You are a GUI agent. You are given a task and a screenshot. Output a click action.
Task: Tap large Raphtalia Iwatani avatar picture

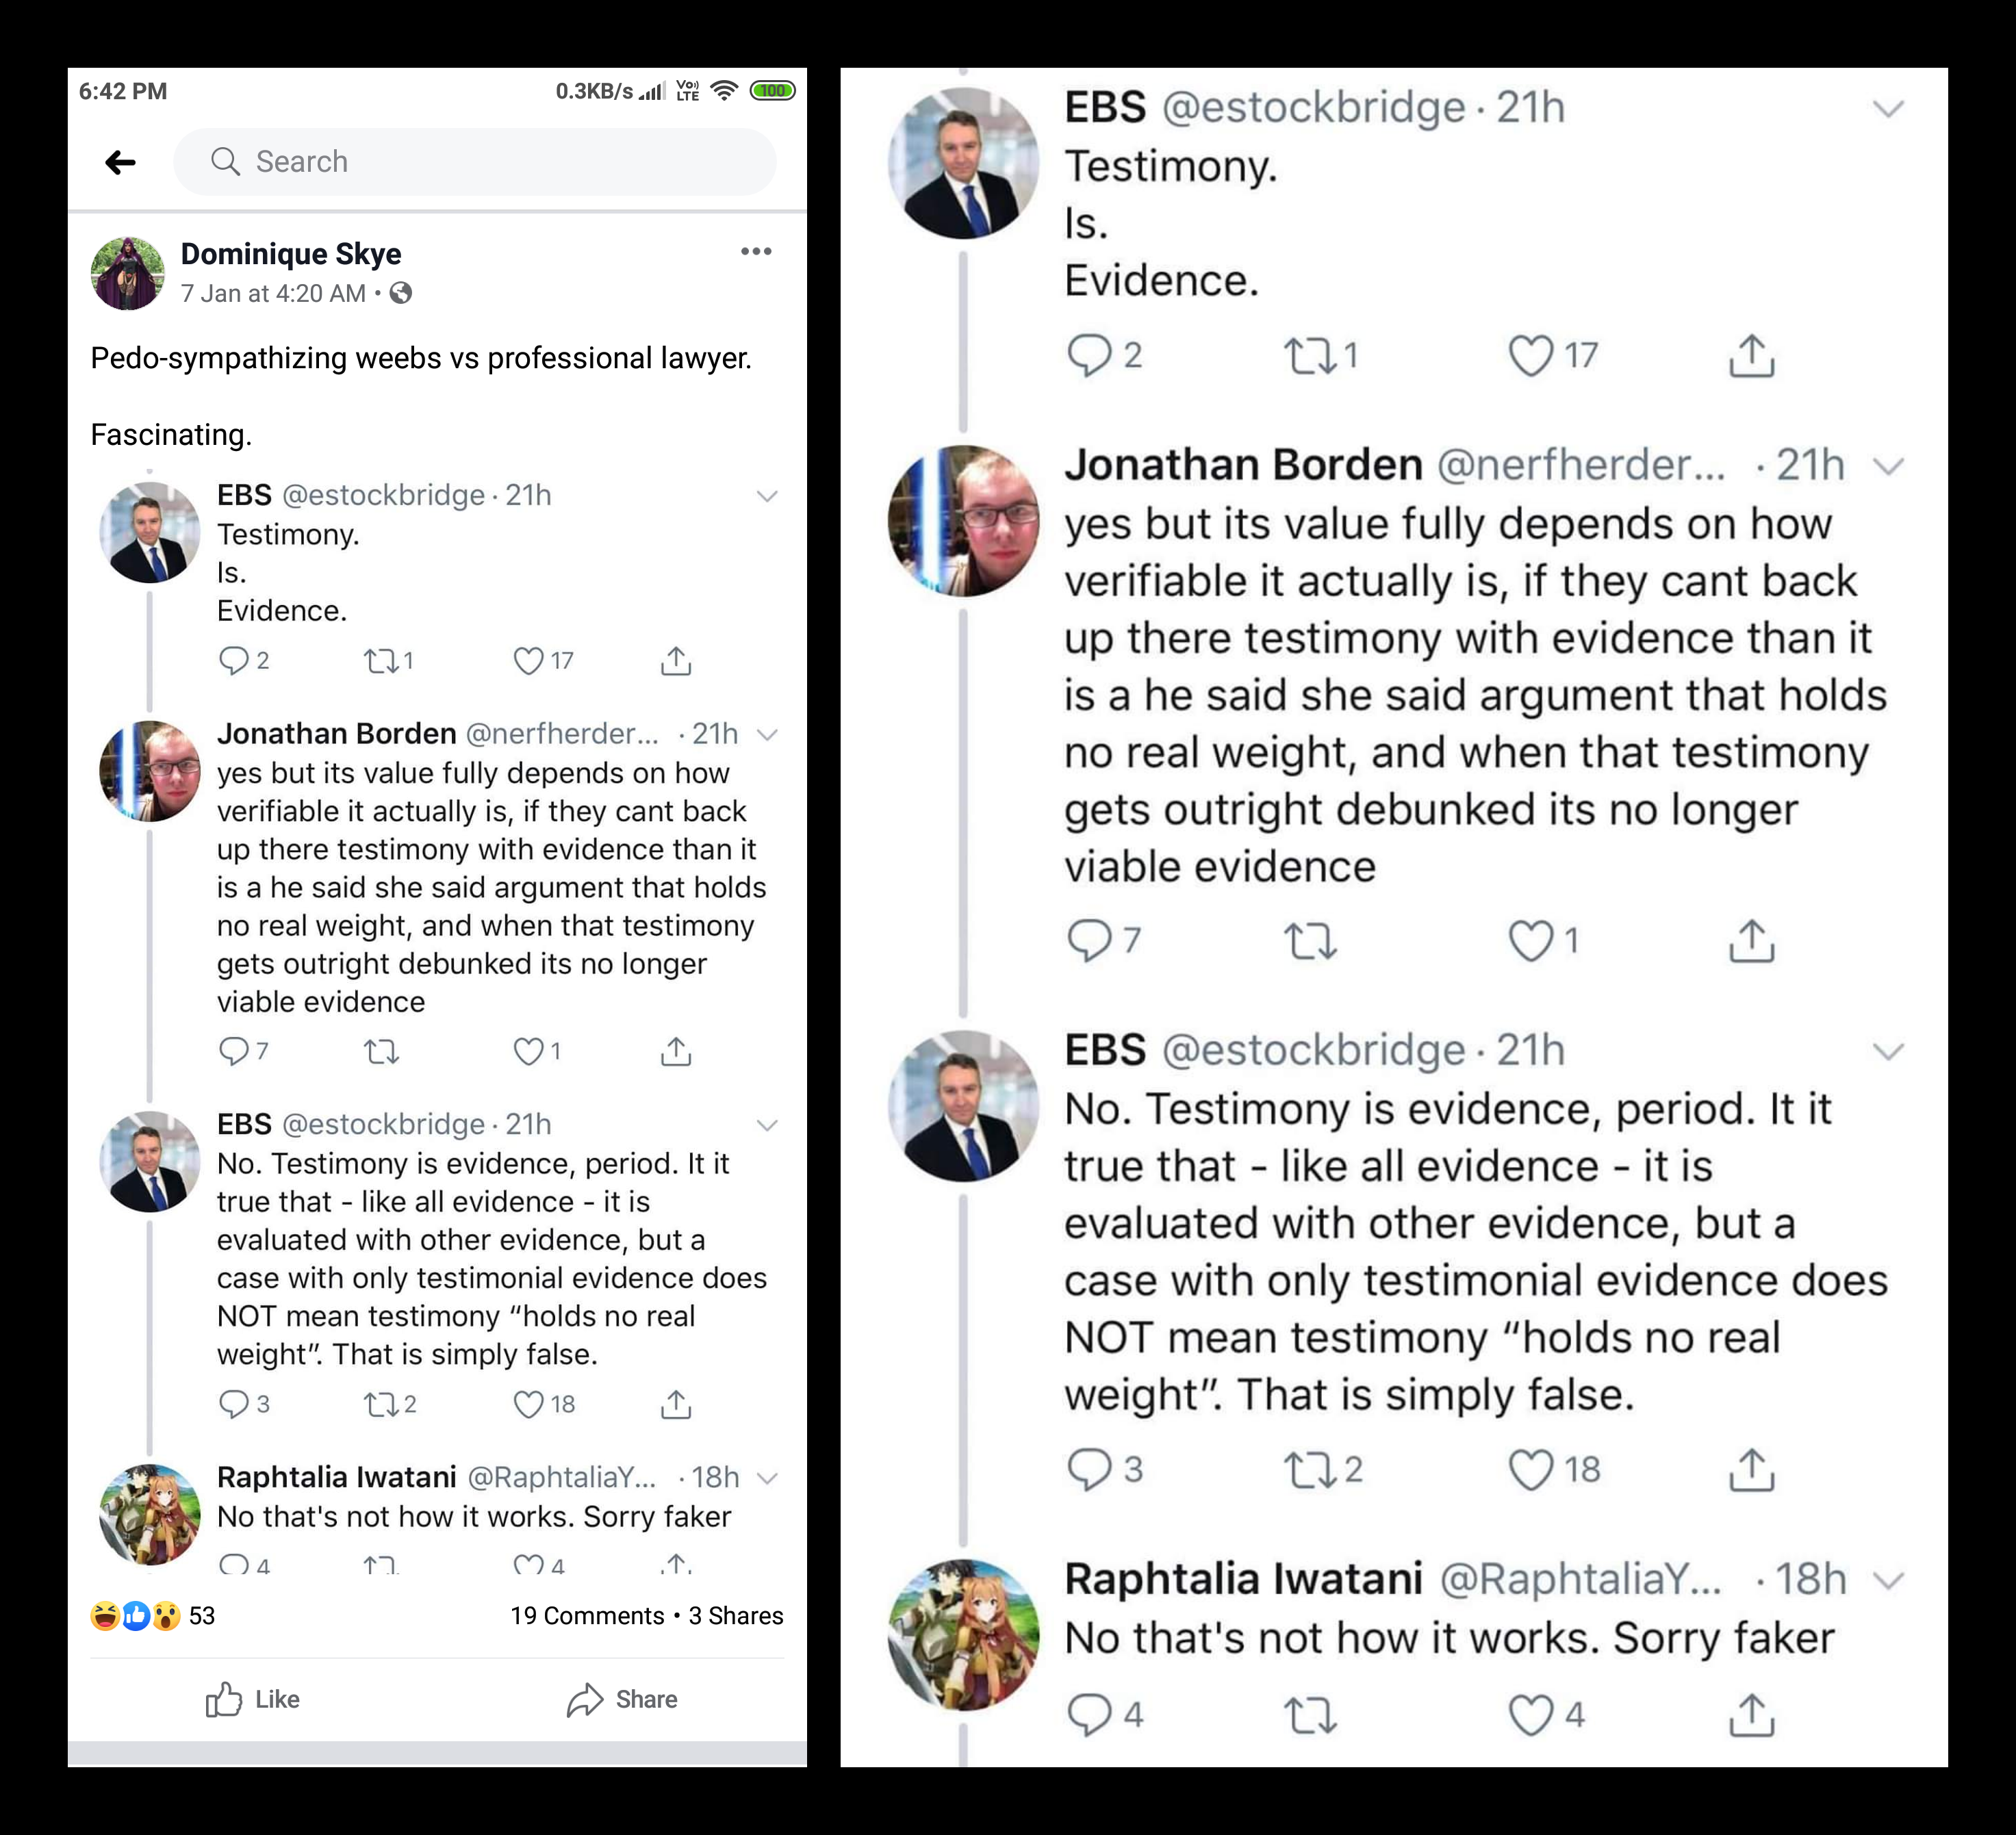(x=963, y=1634)
